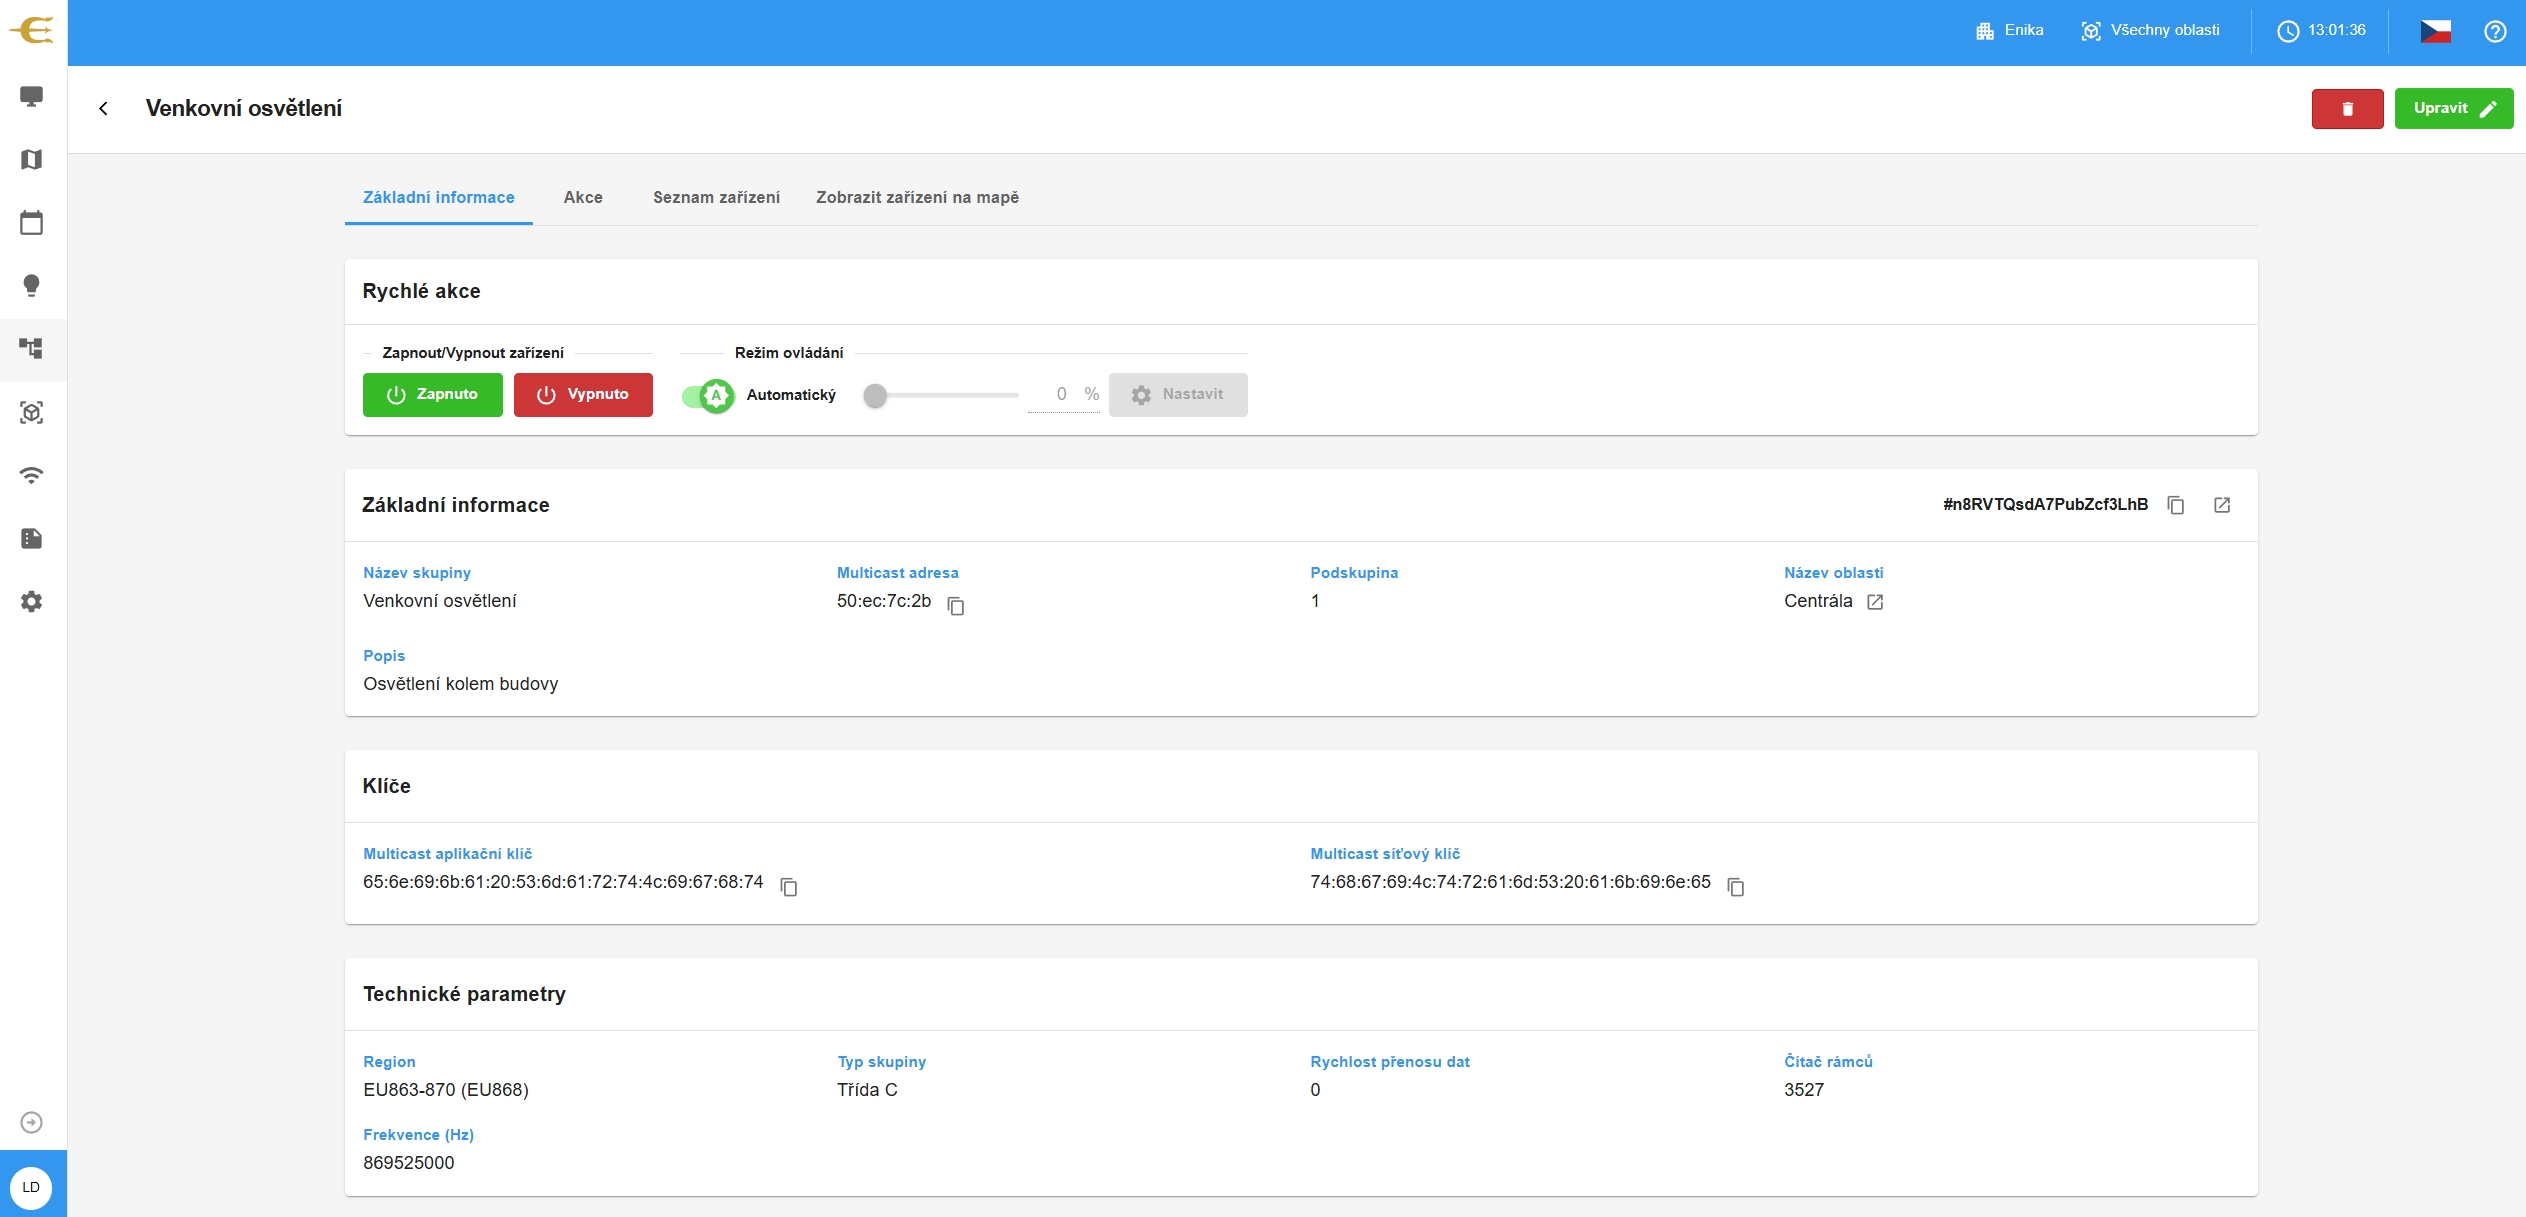Open the light bulb devices icon

31,286
